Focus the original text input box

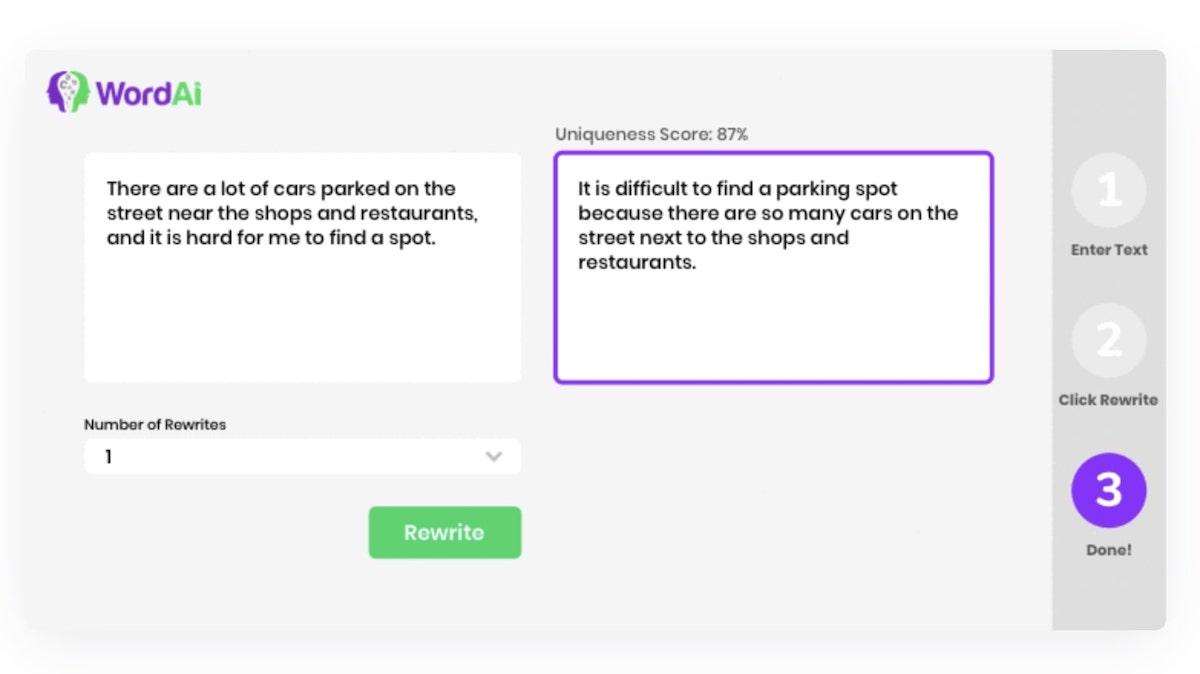302,310
